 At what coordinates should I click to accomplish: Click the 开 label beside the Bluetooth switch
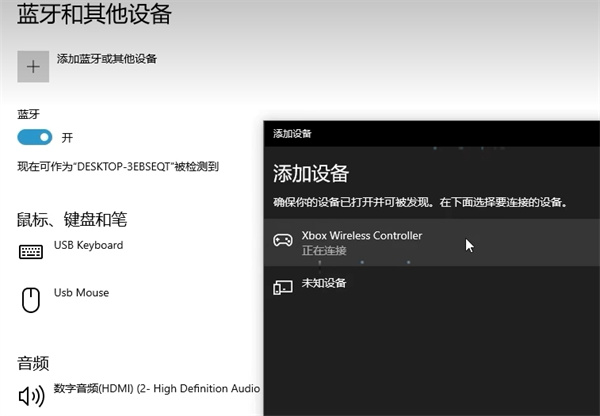coord(68,137)
